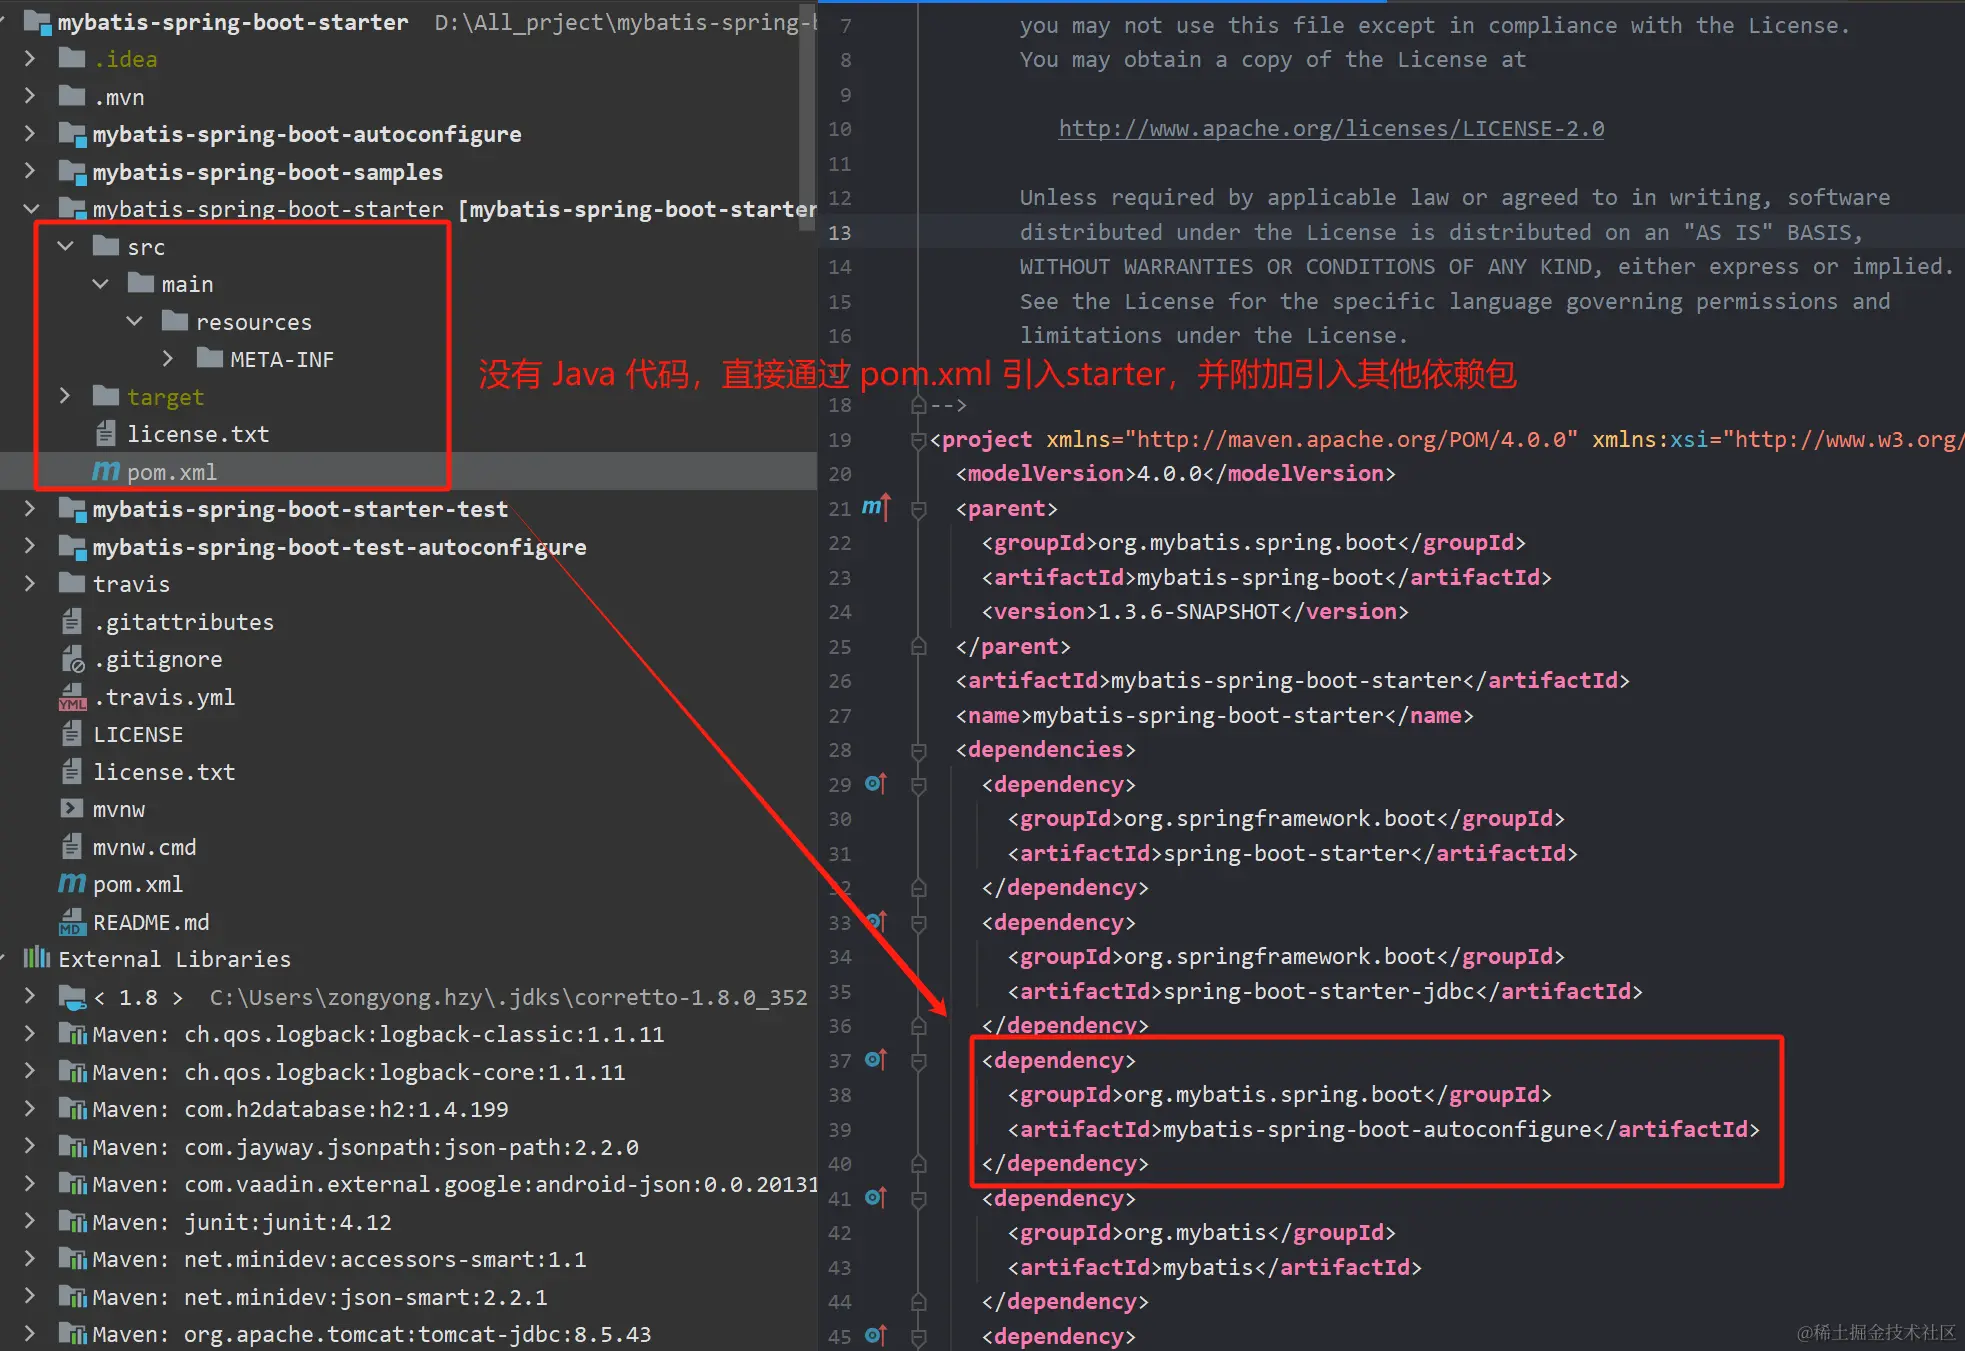Viewport: 1965px width, 1351px height.
Task: Select the .gitignore file
Action: coord(158,659)
